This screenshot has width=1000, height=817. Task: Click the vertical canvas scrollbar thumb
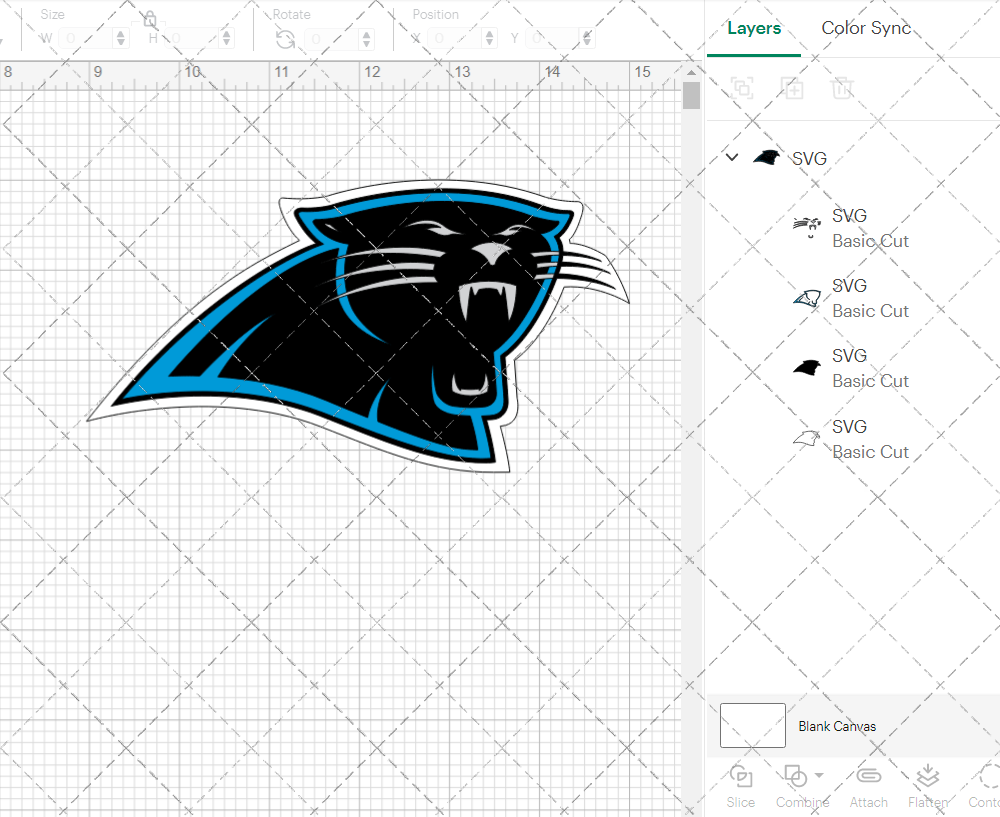(x=691, y=96)
